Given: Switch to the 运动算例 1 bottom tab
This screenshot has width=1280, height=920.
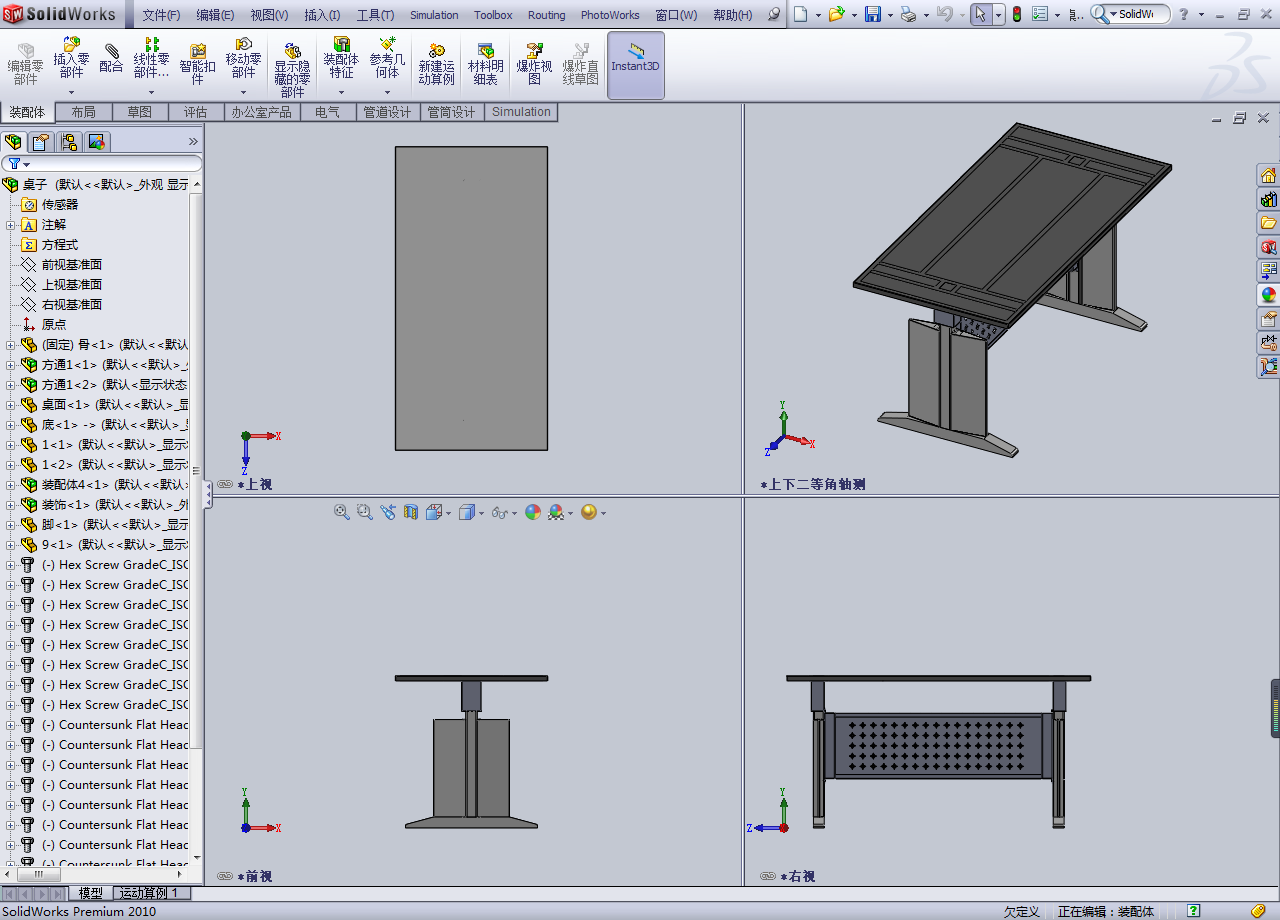Looking at the screenshot, I should (150, 893).
